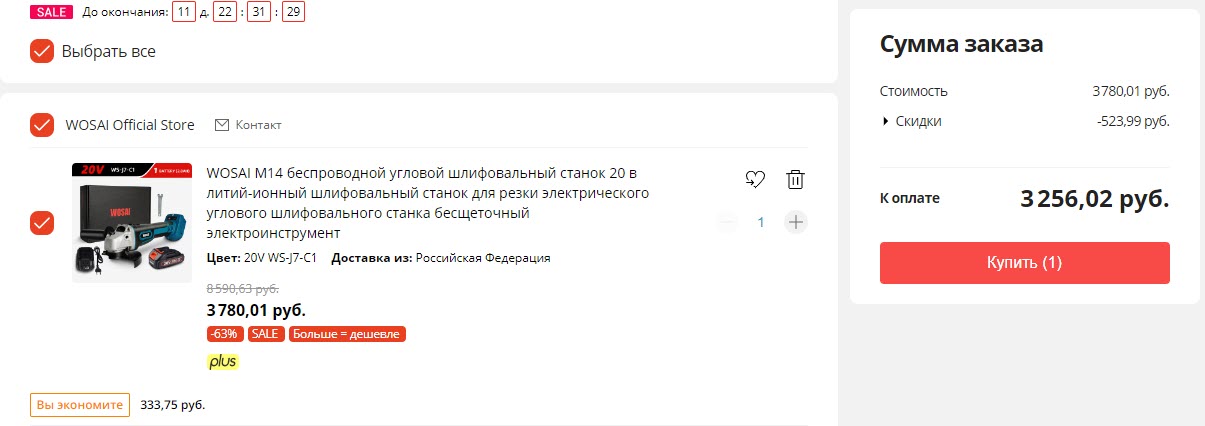The width and height of the screenshot is (1205, 426).
Task: Click the pink SALE countdown label
Action: [52, 12]
